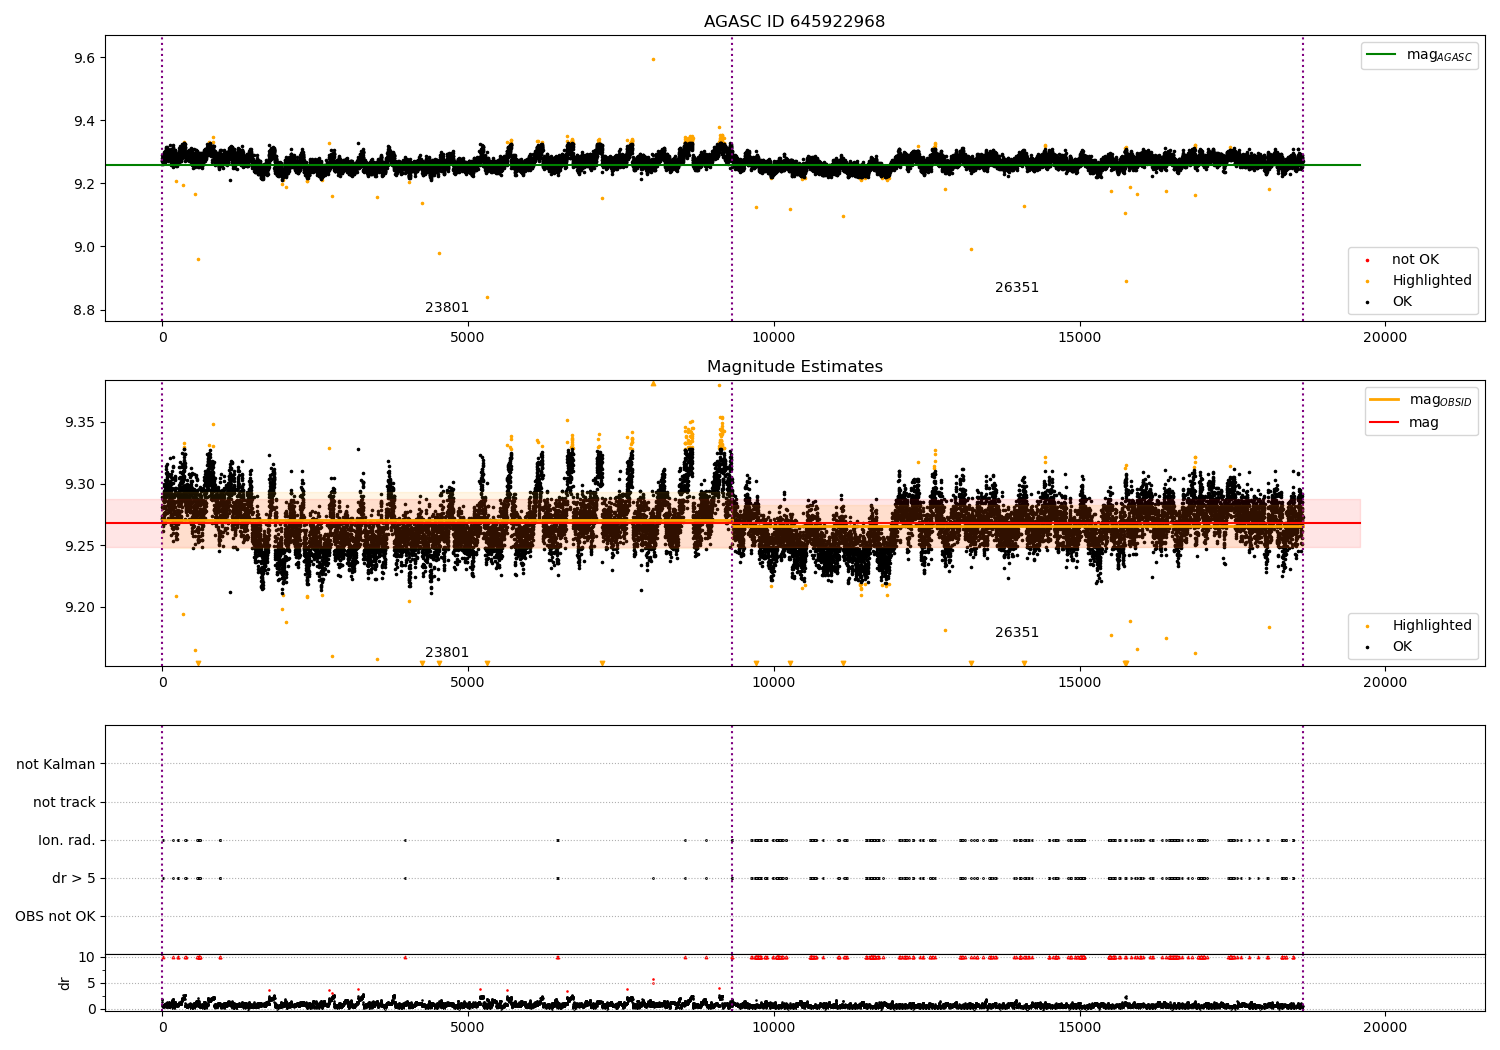Select 'Highlighted' legend entry in the AGASC ID plot
The height and width of the screenshot is (1050, 1500).
tap(1432, 281)
